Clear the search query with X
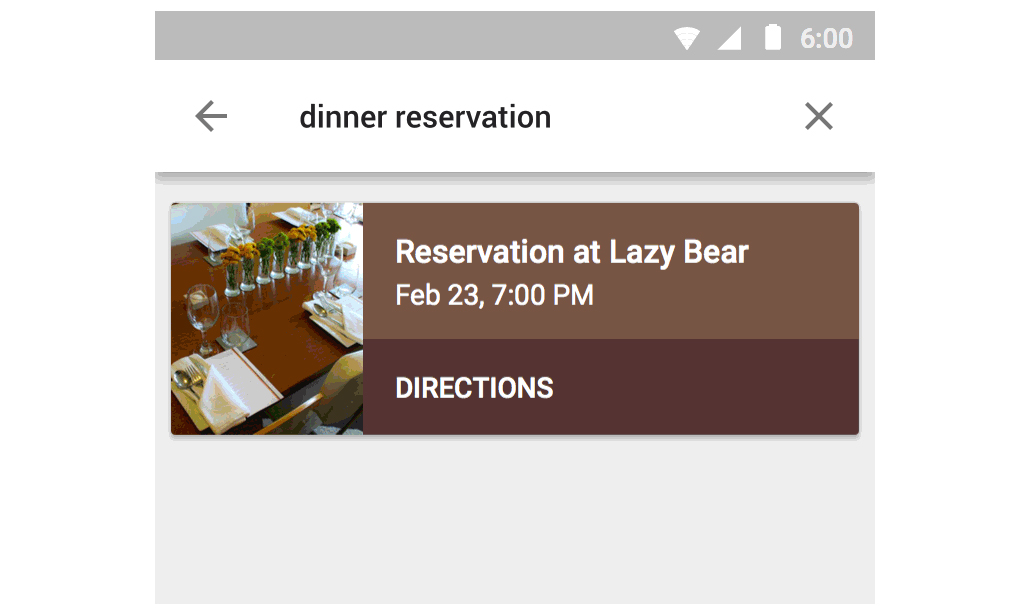Viewport: 1030px width, 615px height. point(818,117)
